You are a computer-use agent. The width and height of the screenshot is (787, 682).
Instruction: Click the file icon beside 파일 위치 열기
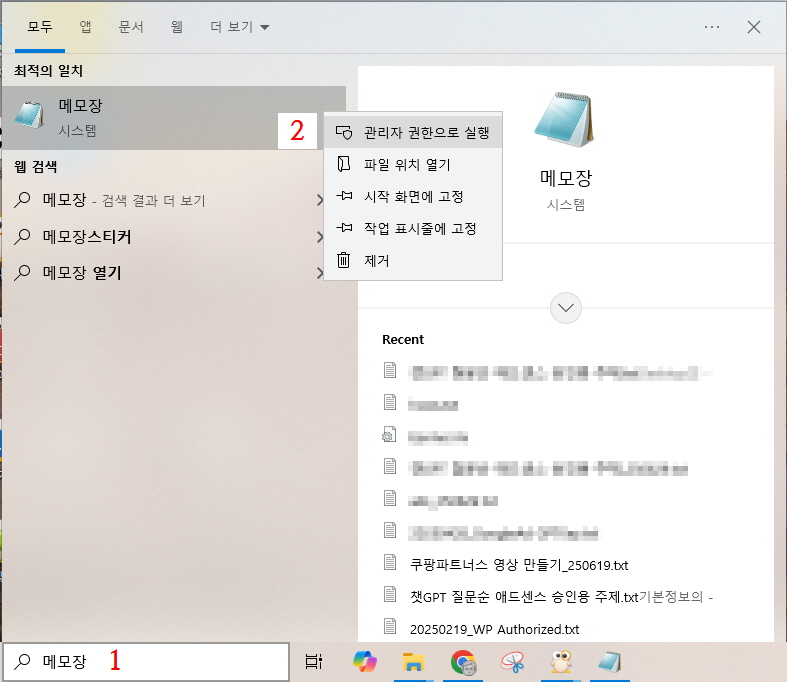(343, 164)
